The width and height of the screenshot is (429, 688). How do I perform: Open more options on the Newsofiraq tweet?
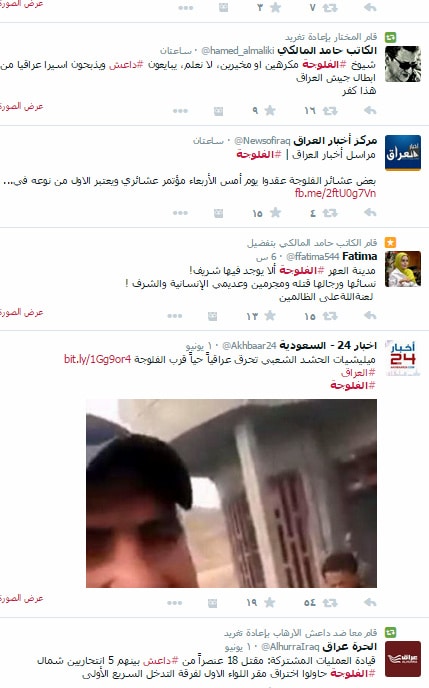click(x=180, y=213)
